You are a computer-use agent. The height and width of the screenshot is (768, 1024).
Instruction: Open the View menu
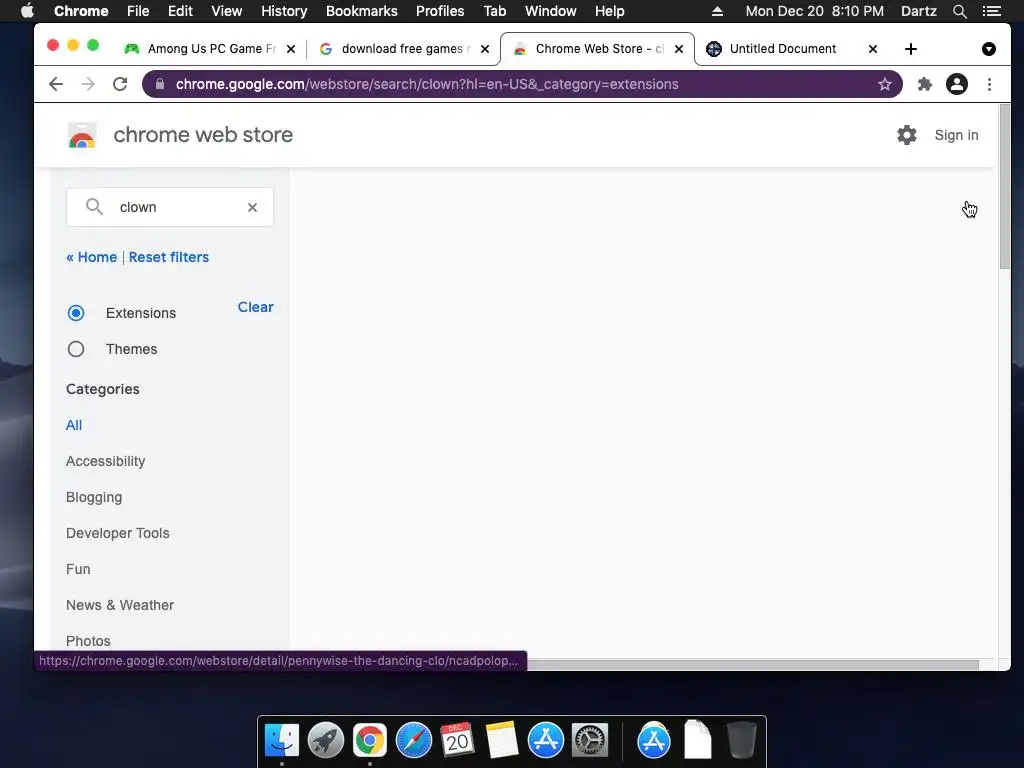click(x=227, y=11)
